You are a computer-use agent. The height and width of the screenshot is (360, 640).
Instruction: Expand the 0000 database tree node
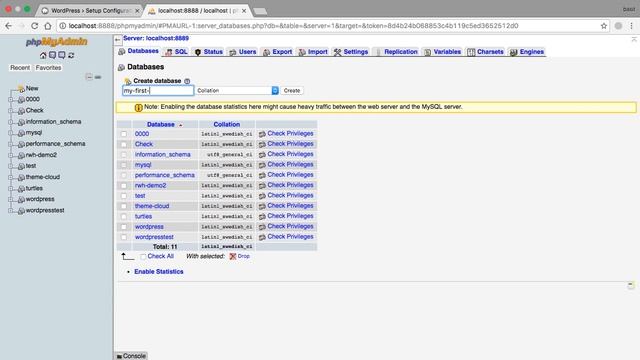[x=11, y=100]
